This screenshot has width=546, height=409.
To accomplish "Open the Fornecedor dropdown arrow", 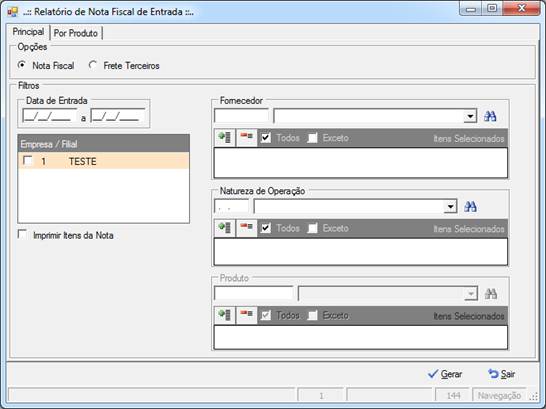I will [470, 116].
